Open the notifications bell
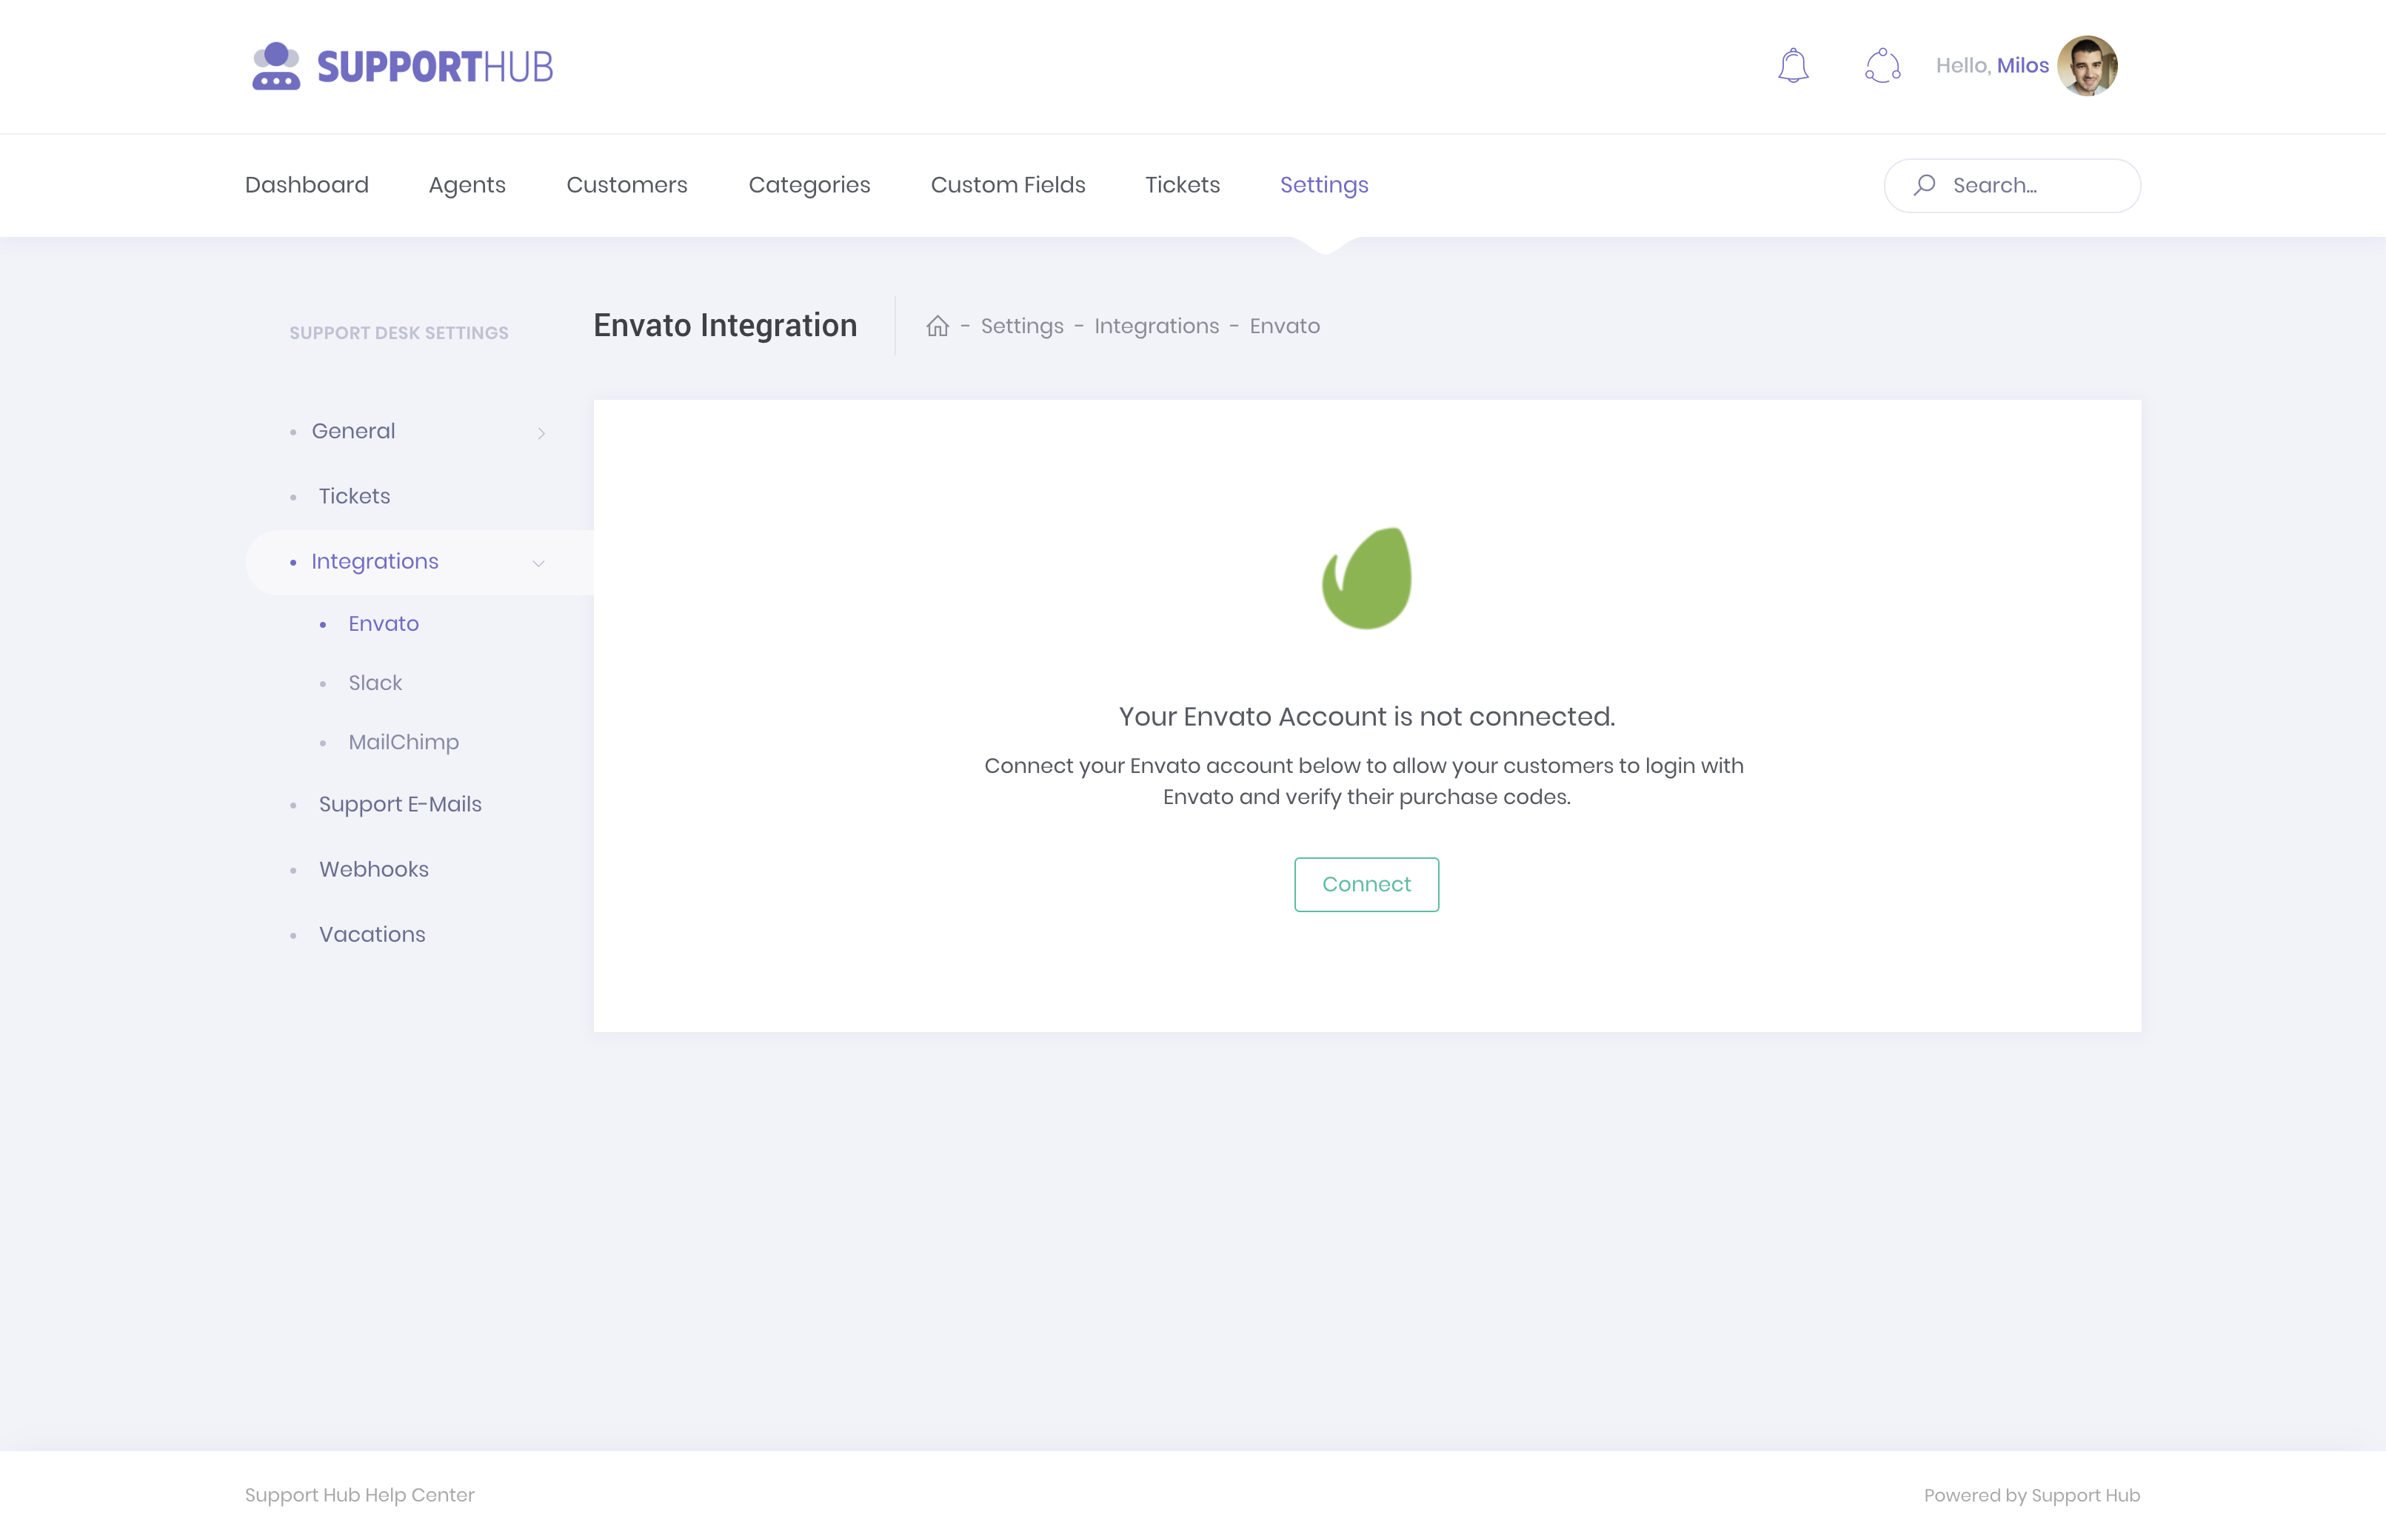The image size is (2386, 1540). click(x=1793, y=66)
